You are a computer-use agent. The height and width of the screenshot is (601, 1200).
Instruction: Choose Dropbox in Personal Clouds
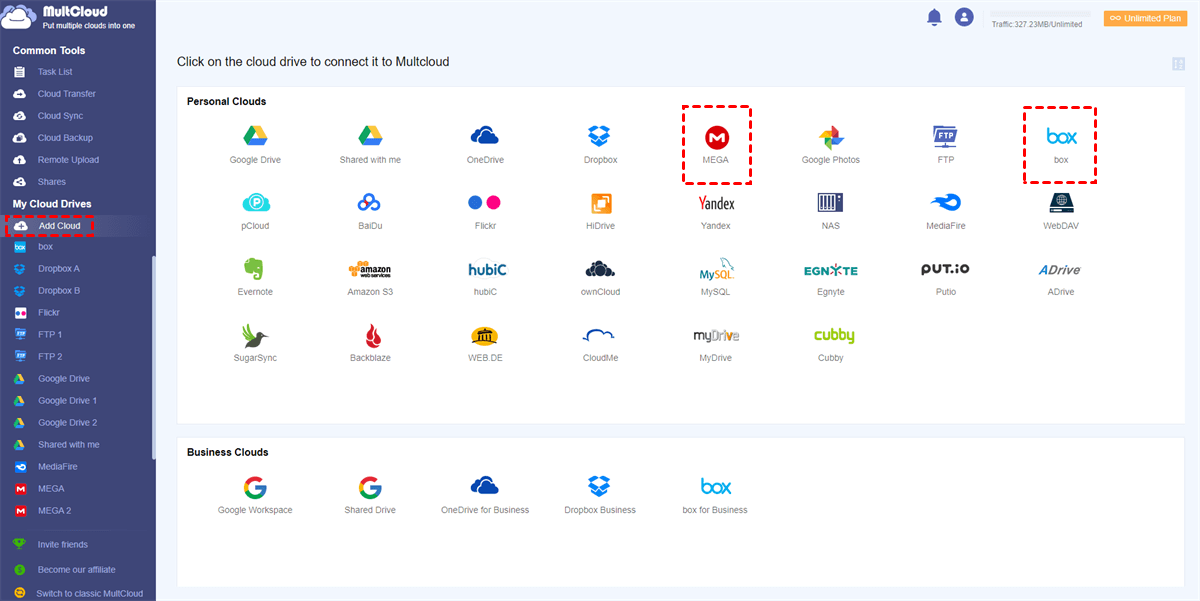pyautogui.click(x=600, y=145)
